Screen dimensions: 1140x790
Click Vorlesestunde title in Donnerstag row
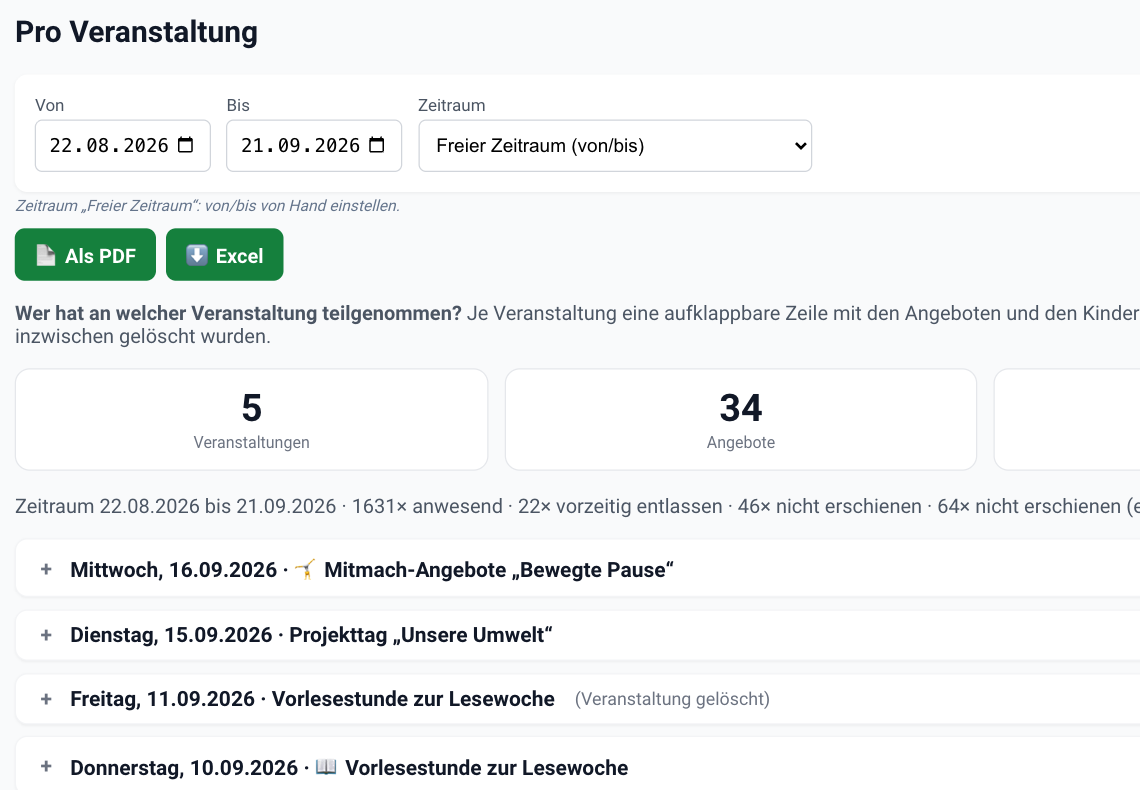point(486,767)
